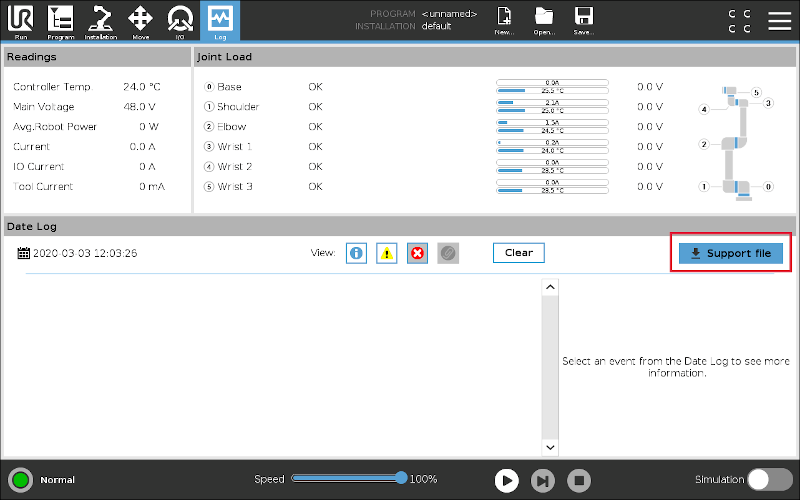Toggle the greyed-out log view filter
This screenshot has height=500, width=800.
pyautogui.click(x=448, y=253)
